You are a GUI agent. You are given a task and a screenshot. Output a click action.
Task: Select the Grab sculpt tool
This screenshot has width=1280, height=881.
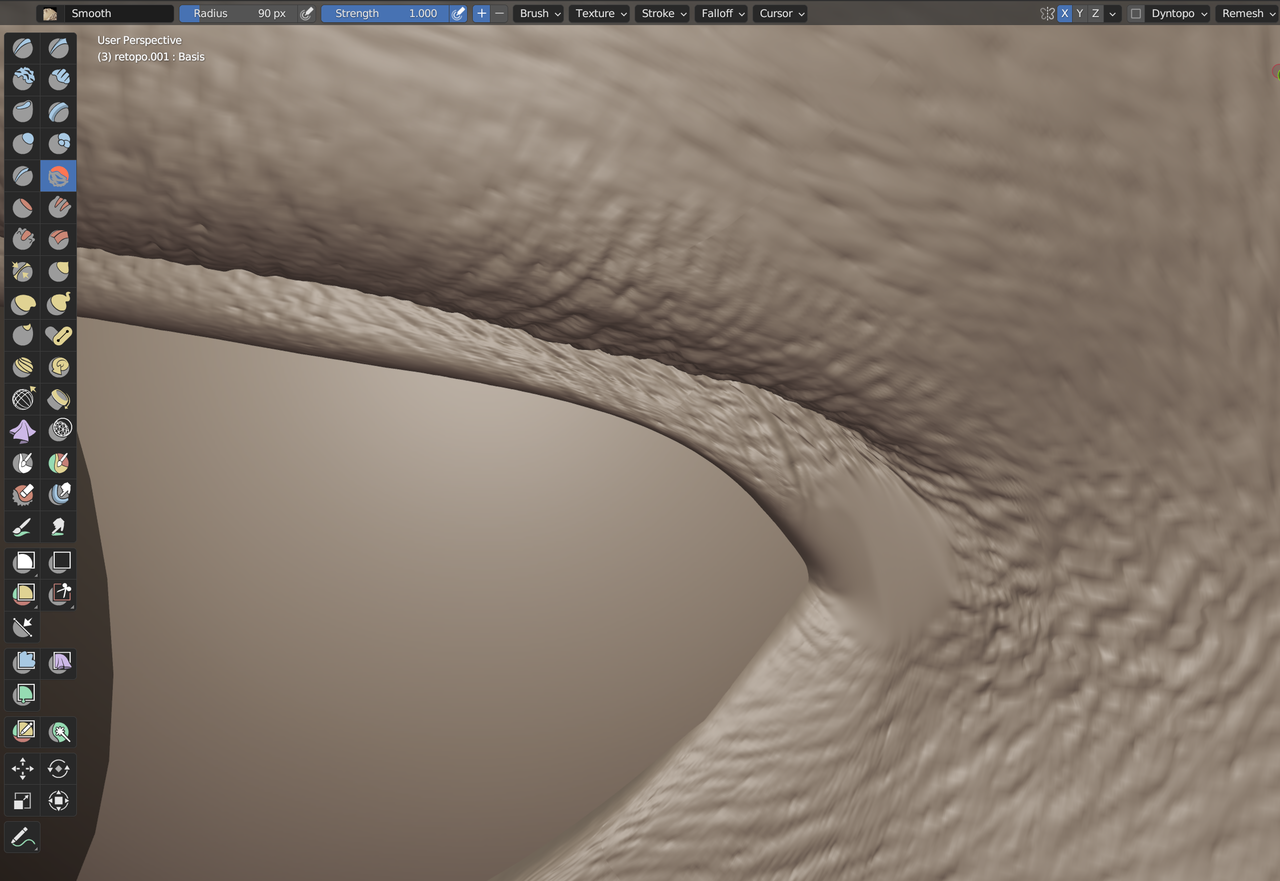pyautogui.click(x=58, y=271)
